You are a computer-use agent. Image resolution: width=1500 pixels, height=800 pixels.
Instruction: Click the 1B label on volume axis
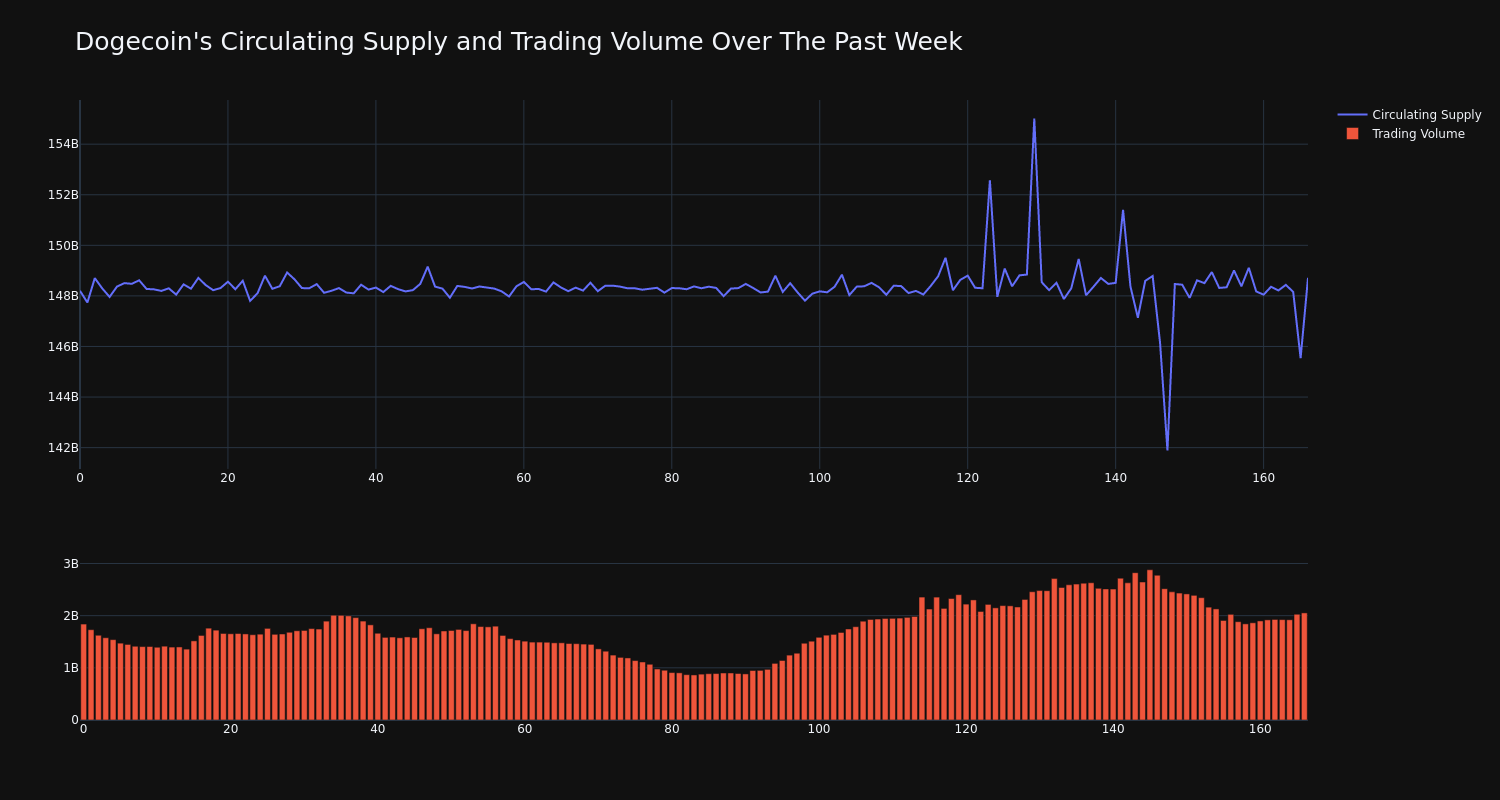70,668
